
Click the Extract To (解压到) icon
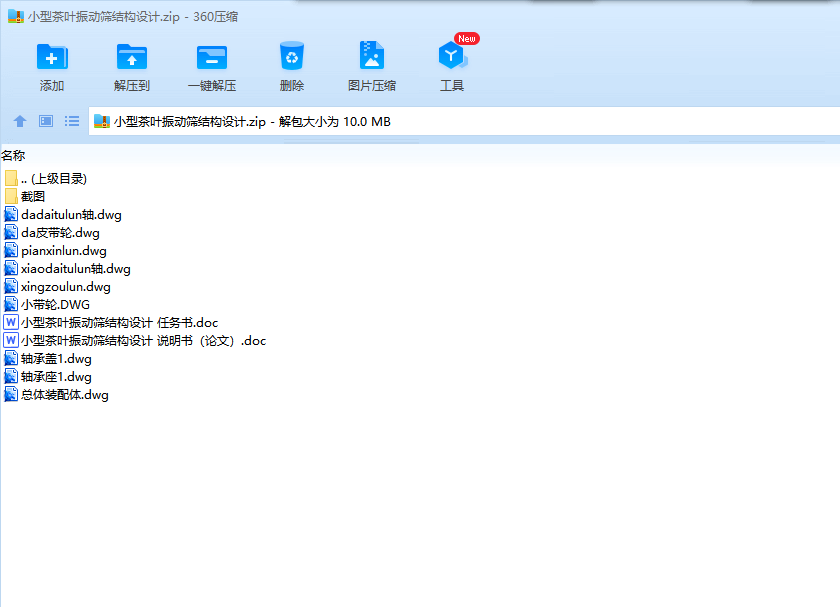pos(132,57)
